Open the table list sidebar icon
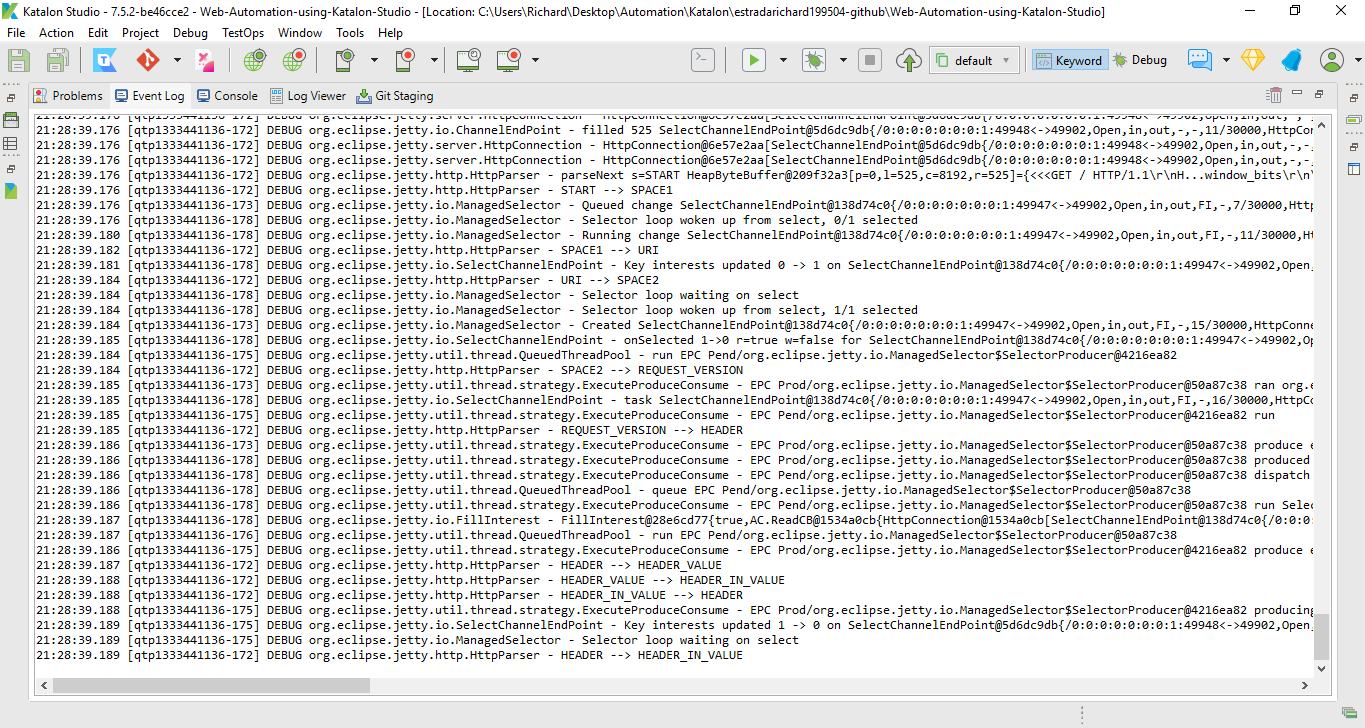The width and height of the screenshot is (1365, 728). tap(11, 144)
